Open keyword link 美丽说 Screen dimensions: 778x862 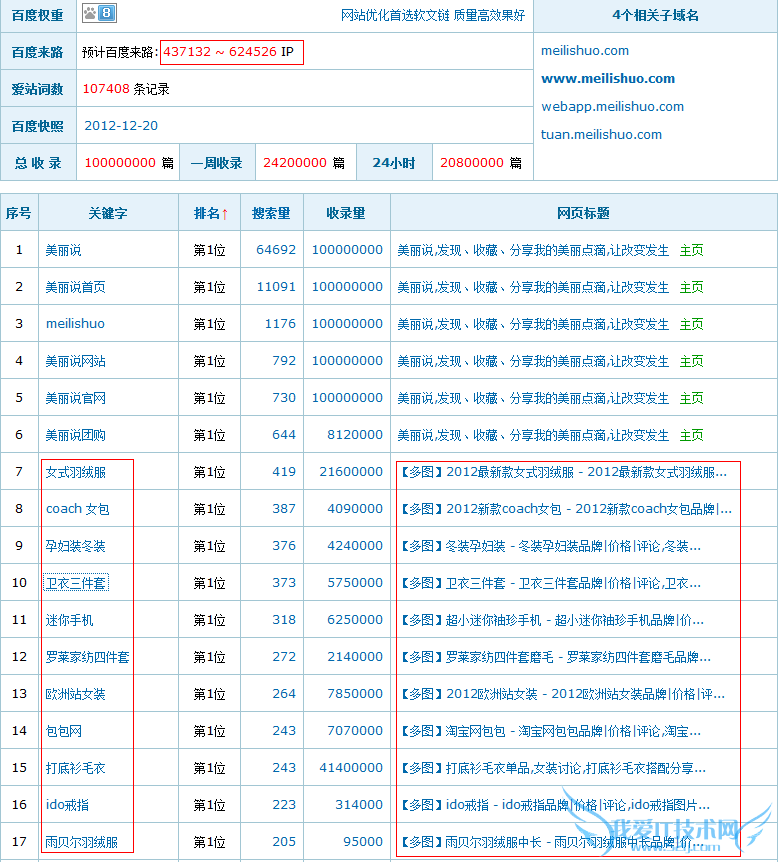point(63,250)
